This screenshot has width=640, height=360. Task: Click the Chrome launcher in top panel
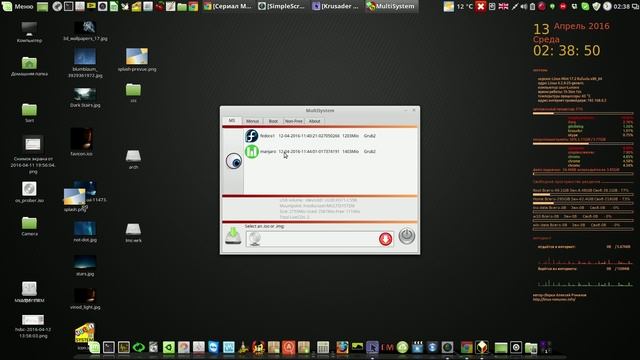(x=193, y=6)
